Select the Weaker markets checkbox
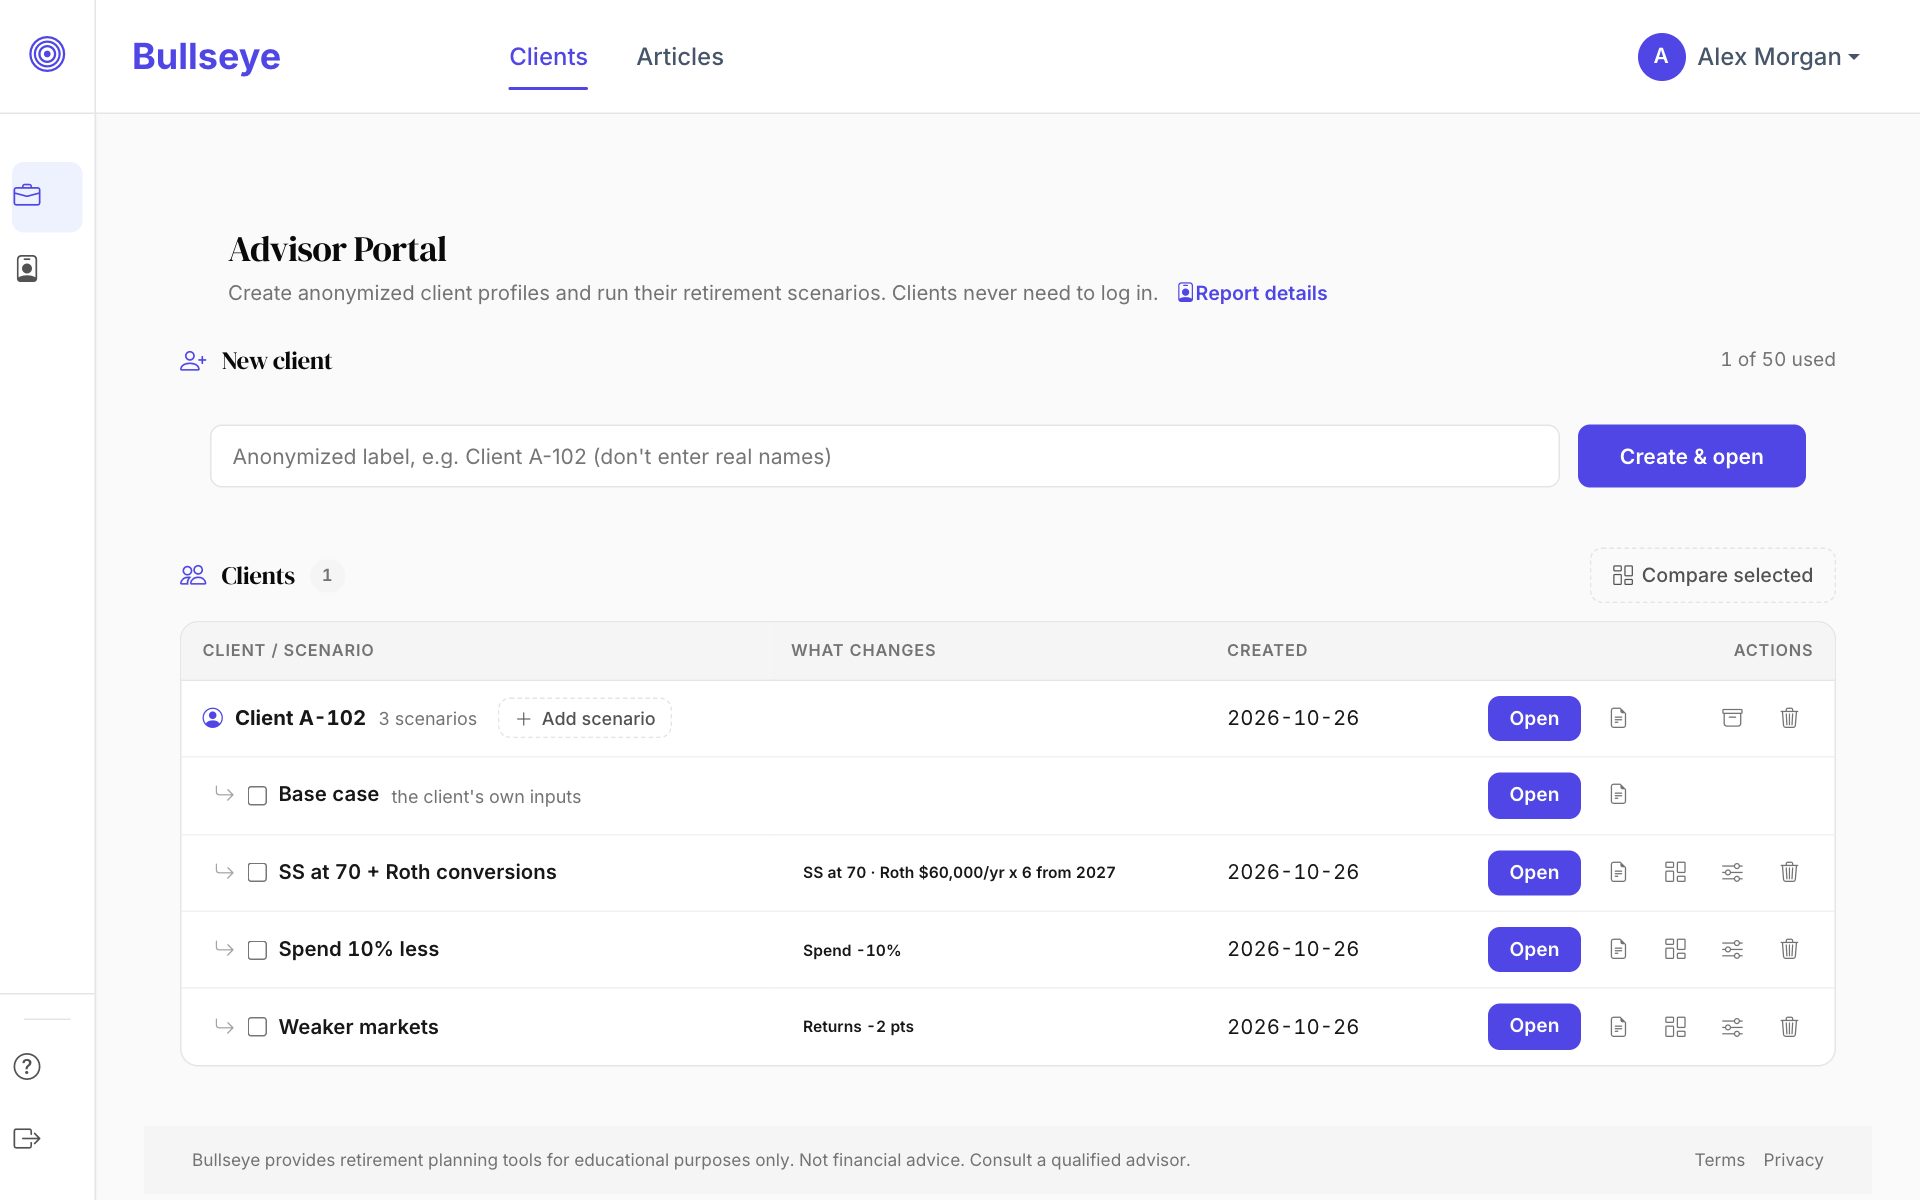This screenshot has height=1200, width=1920. pos(257,1027)
